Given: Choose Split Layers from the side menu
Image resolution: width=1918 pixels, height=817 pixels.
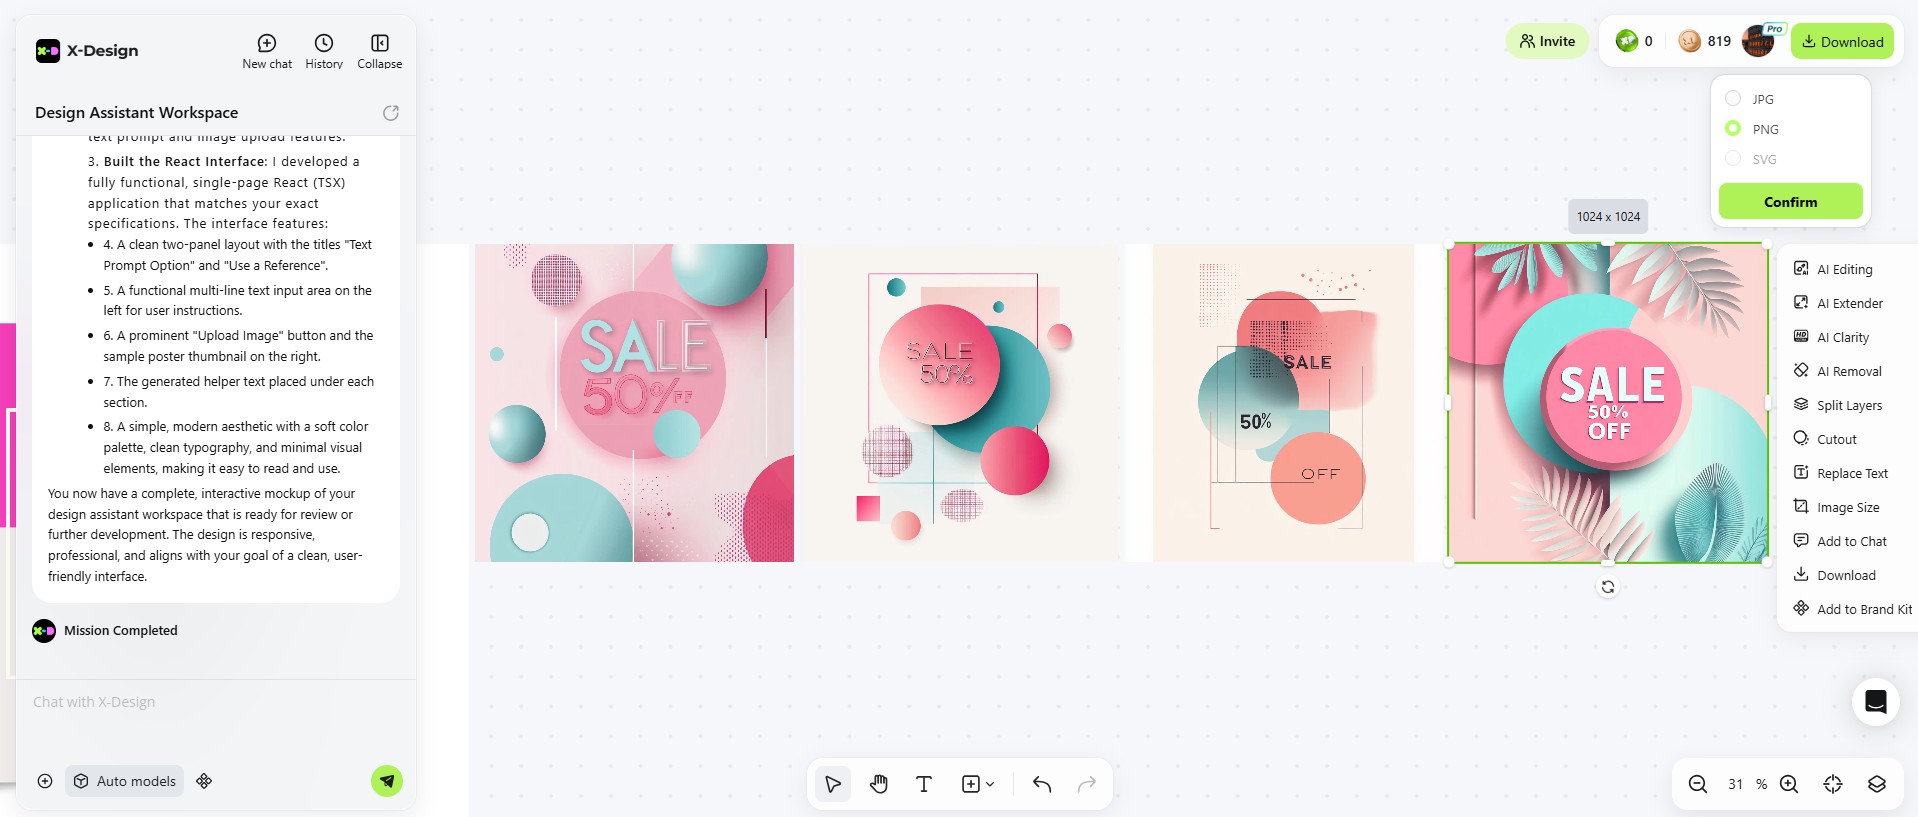Looking at the screenshot, I should pyautogui.click(x=1848, y=405).
